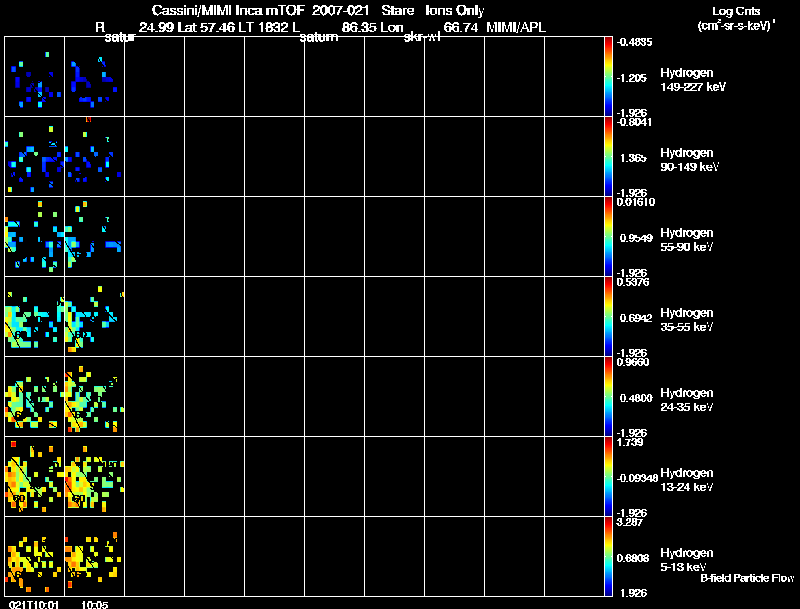Screen dimensions: 800x609
Task: Click the '0.6942' color scale value
Action: coord(636,318)
